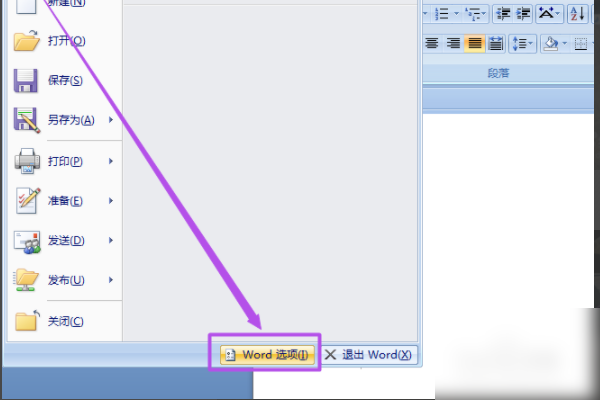Click the 退出 Word(X) button

click(369, 355)
